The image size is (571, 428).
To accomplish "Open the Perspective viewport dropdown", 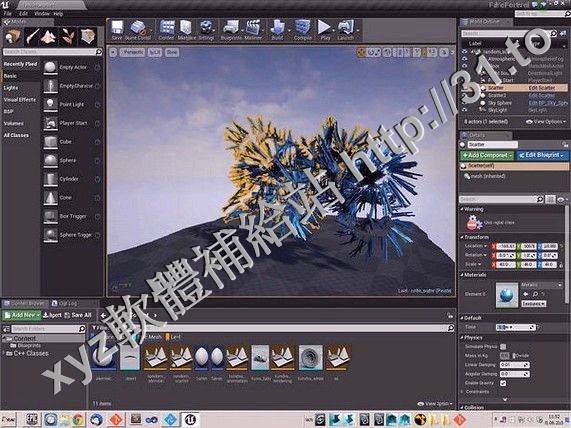I will (x=132, y=52).
